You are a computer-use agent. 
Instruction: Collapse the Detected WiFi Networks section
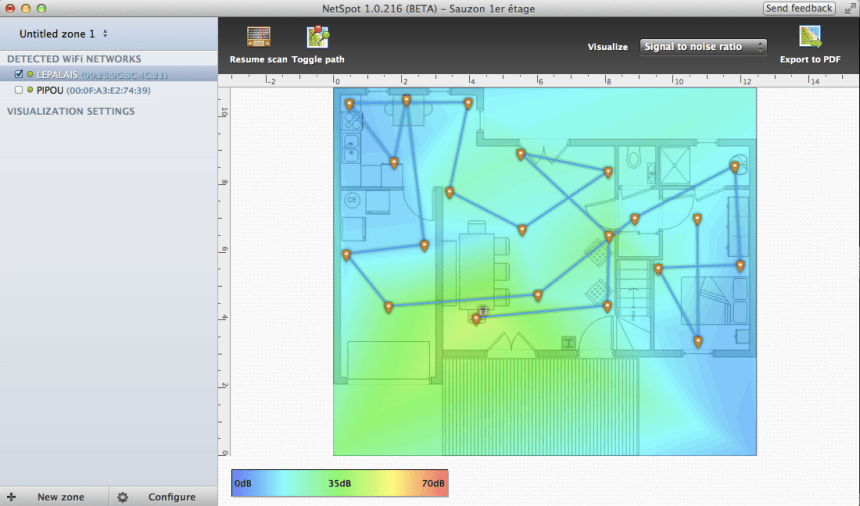74,59
